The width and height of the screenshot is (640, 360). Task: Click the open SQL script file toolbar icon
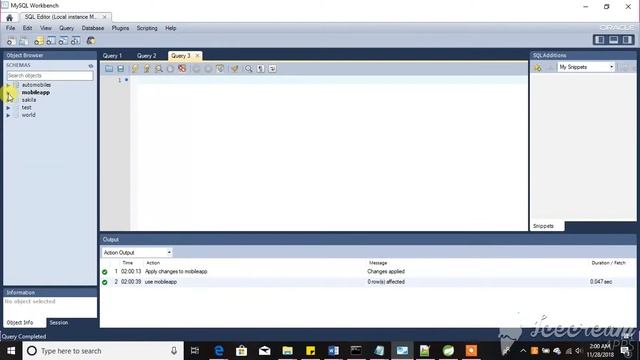pyautogui.click(x=24, y=41)
